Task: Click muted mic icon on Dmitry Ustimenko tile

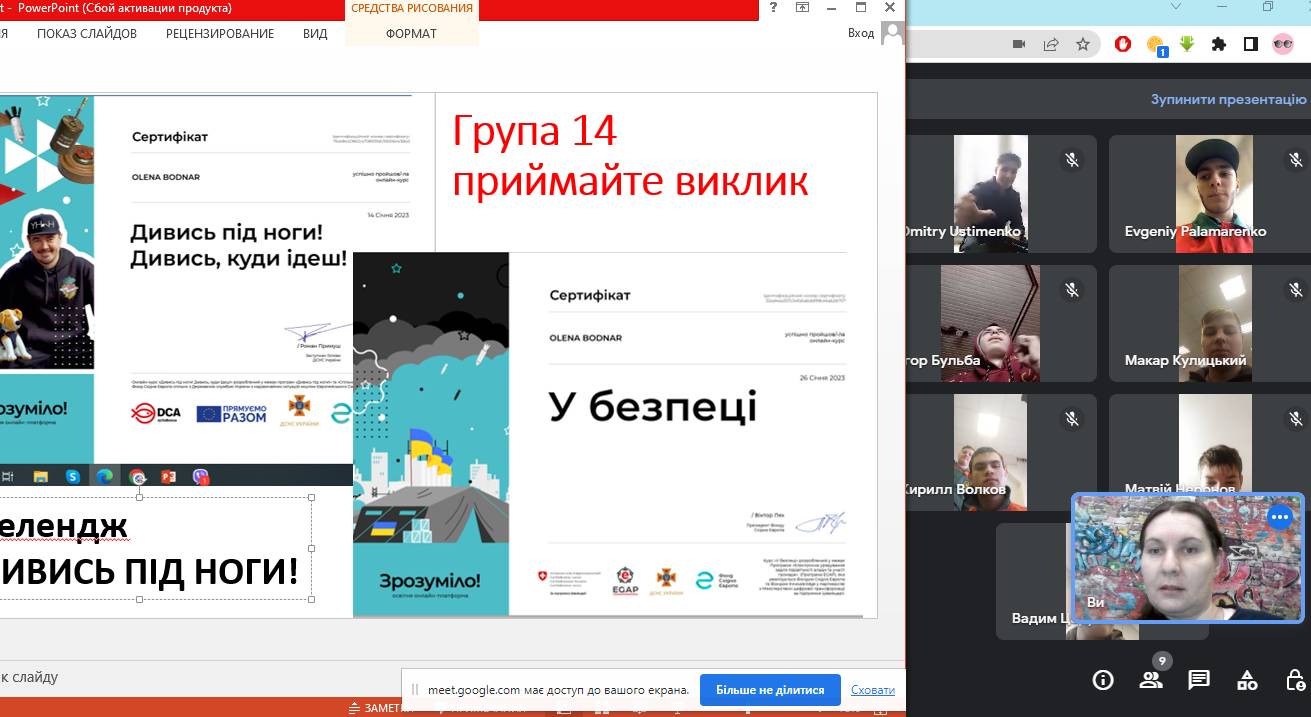Action: (1071, 159)
